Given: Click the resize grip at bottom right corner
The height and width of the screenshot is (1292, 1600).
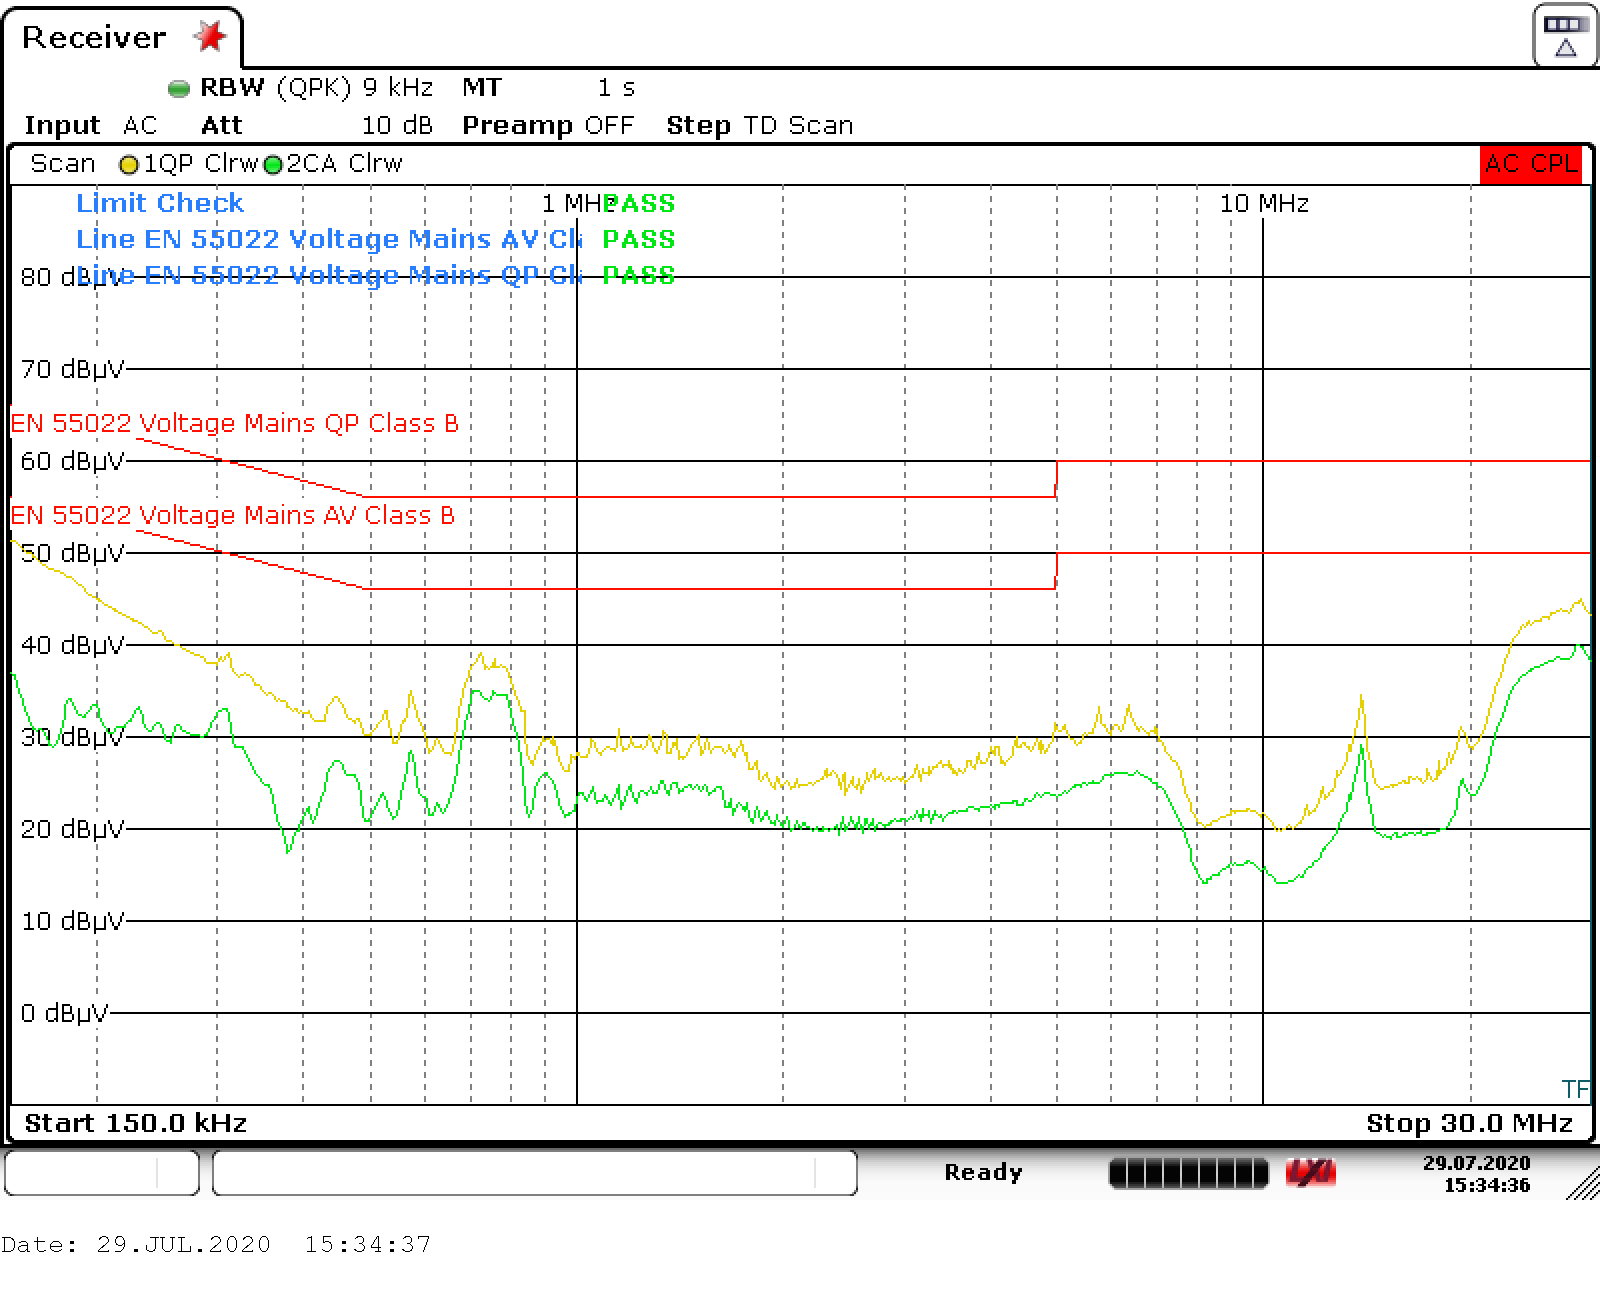Looking at the screenshot, I should 1583,1183.
